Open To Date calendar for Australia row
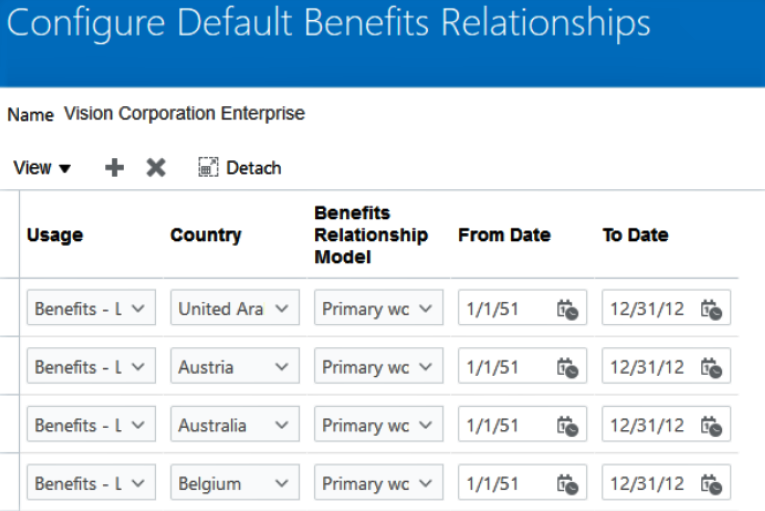Screen dimensions: 765x511 point(711,426)
